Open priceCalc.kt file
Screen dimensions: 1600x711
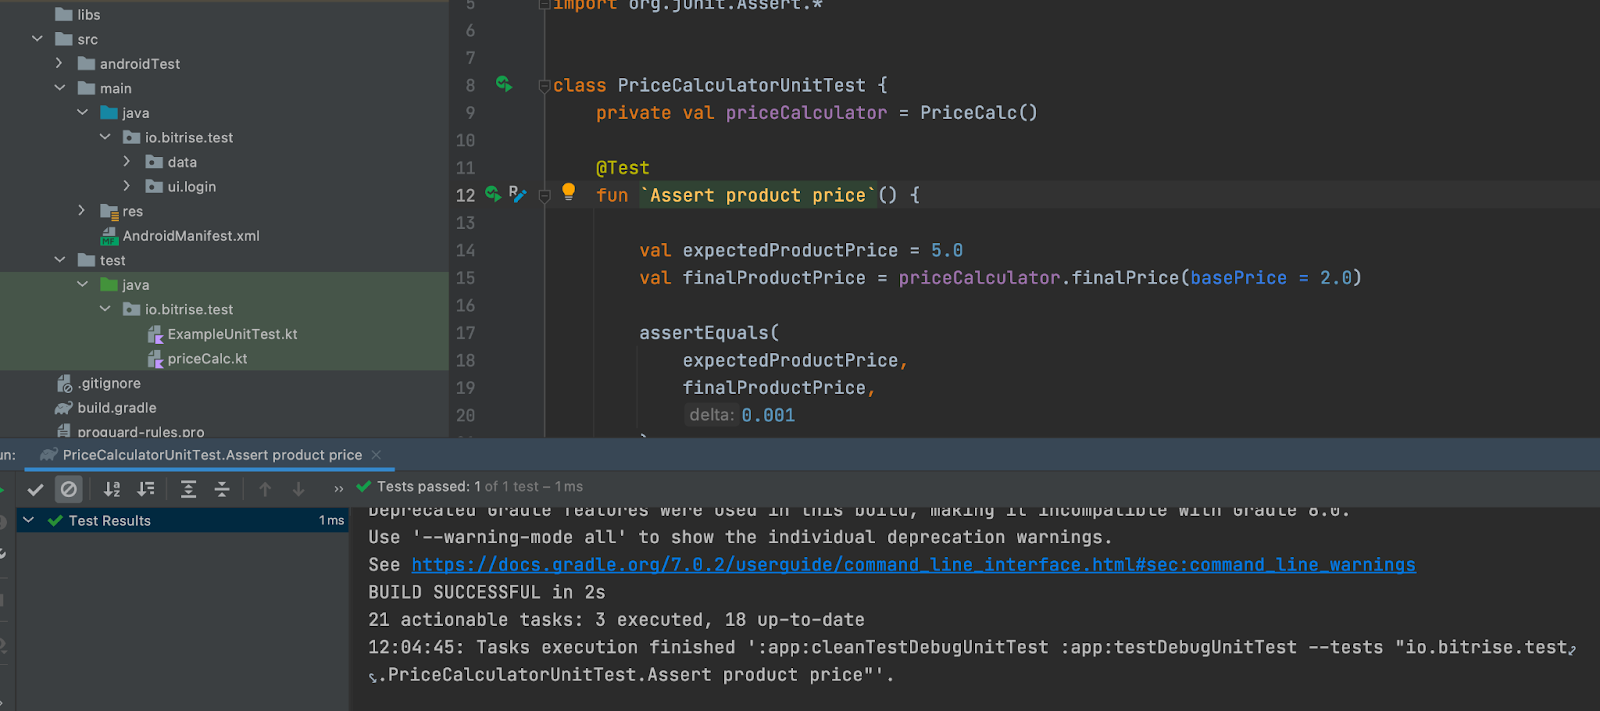coord(207,358)
